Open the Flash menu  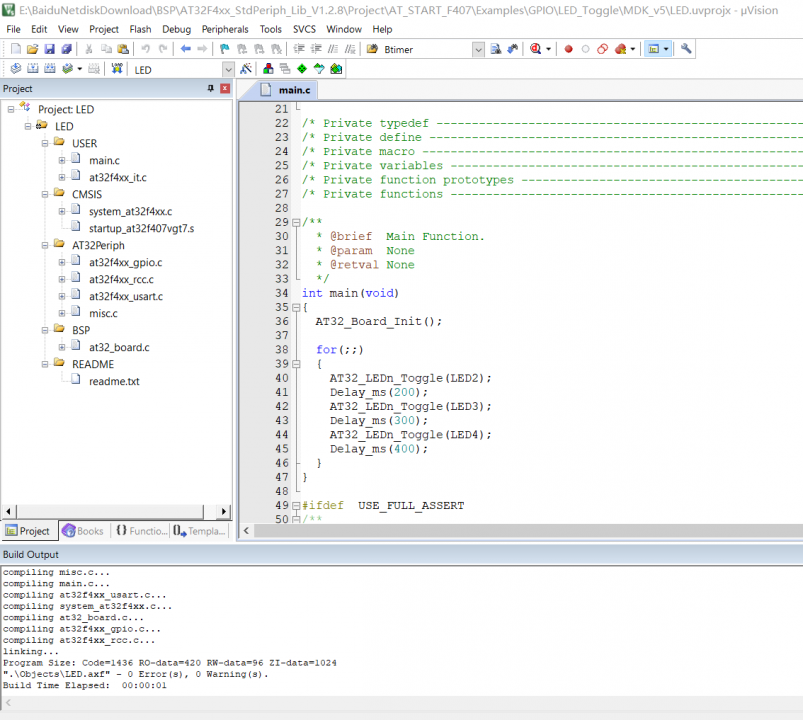[x=140, y=29]
